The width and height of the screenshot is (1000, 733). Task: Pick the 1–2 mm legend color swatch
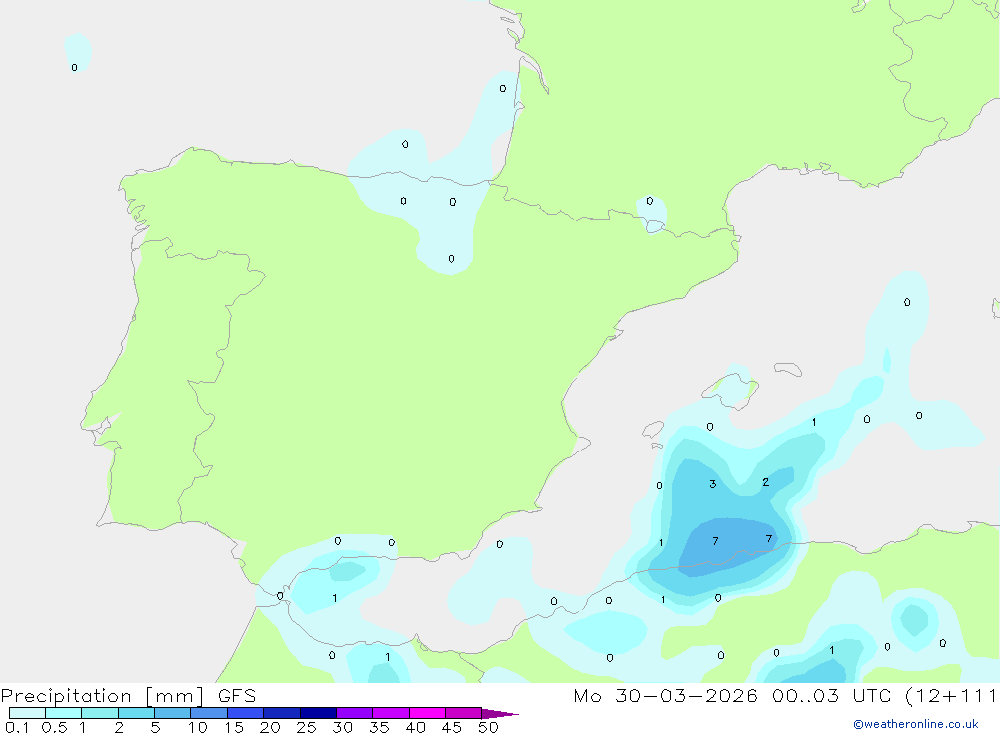tap(100, 713)
